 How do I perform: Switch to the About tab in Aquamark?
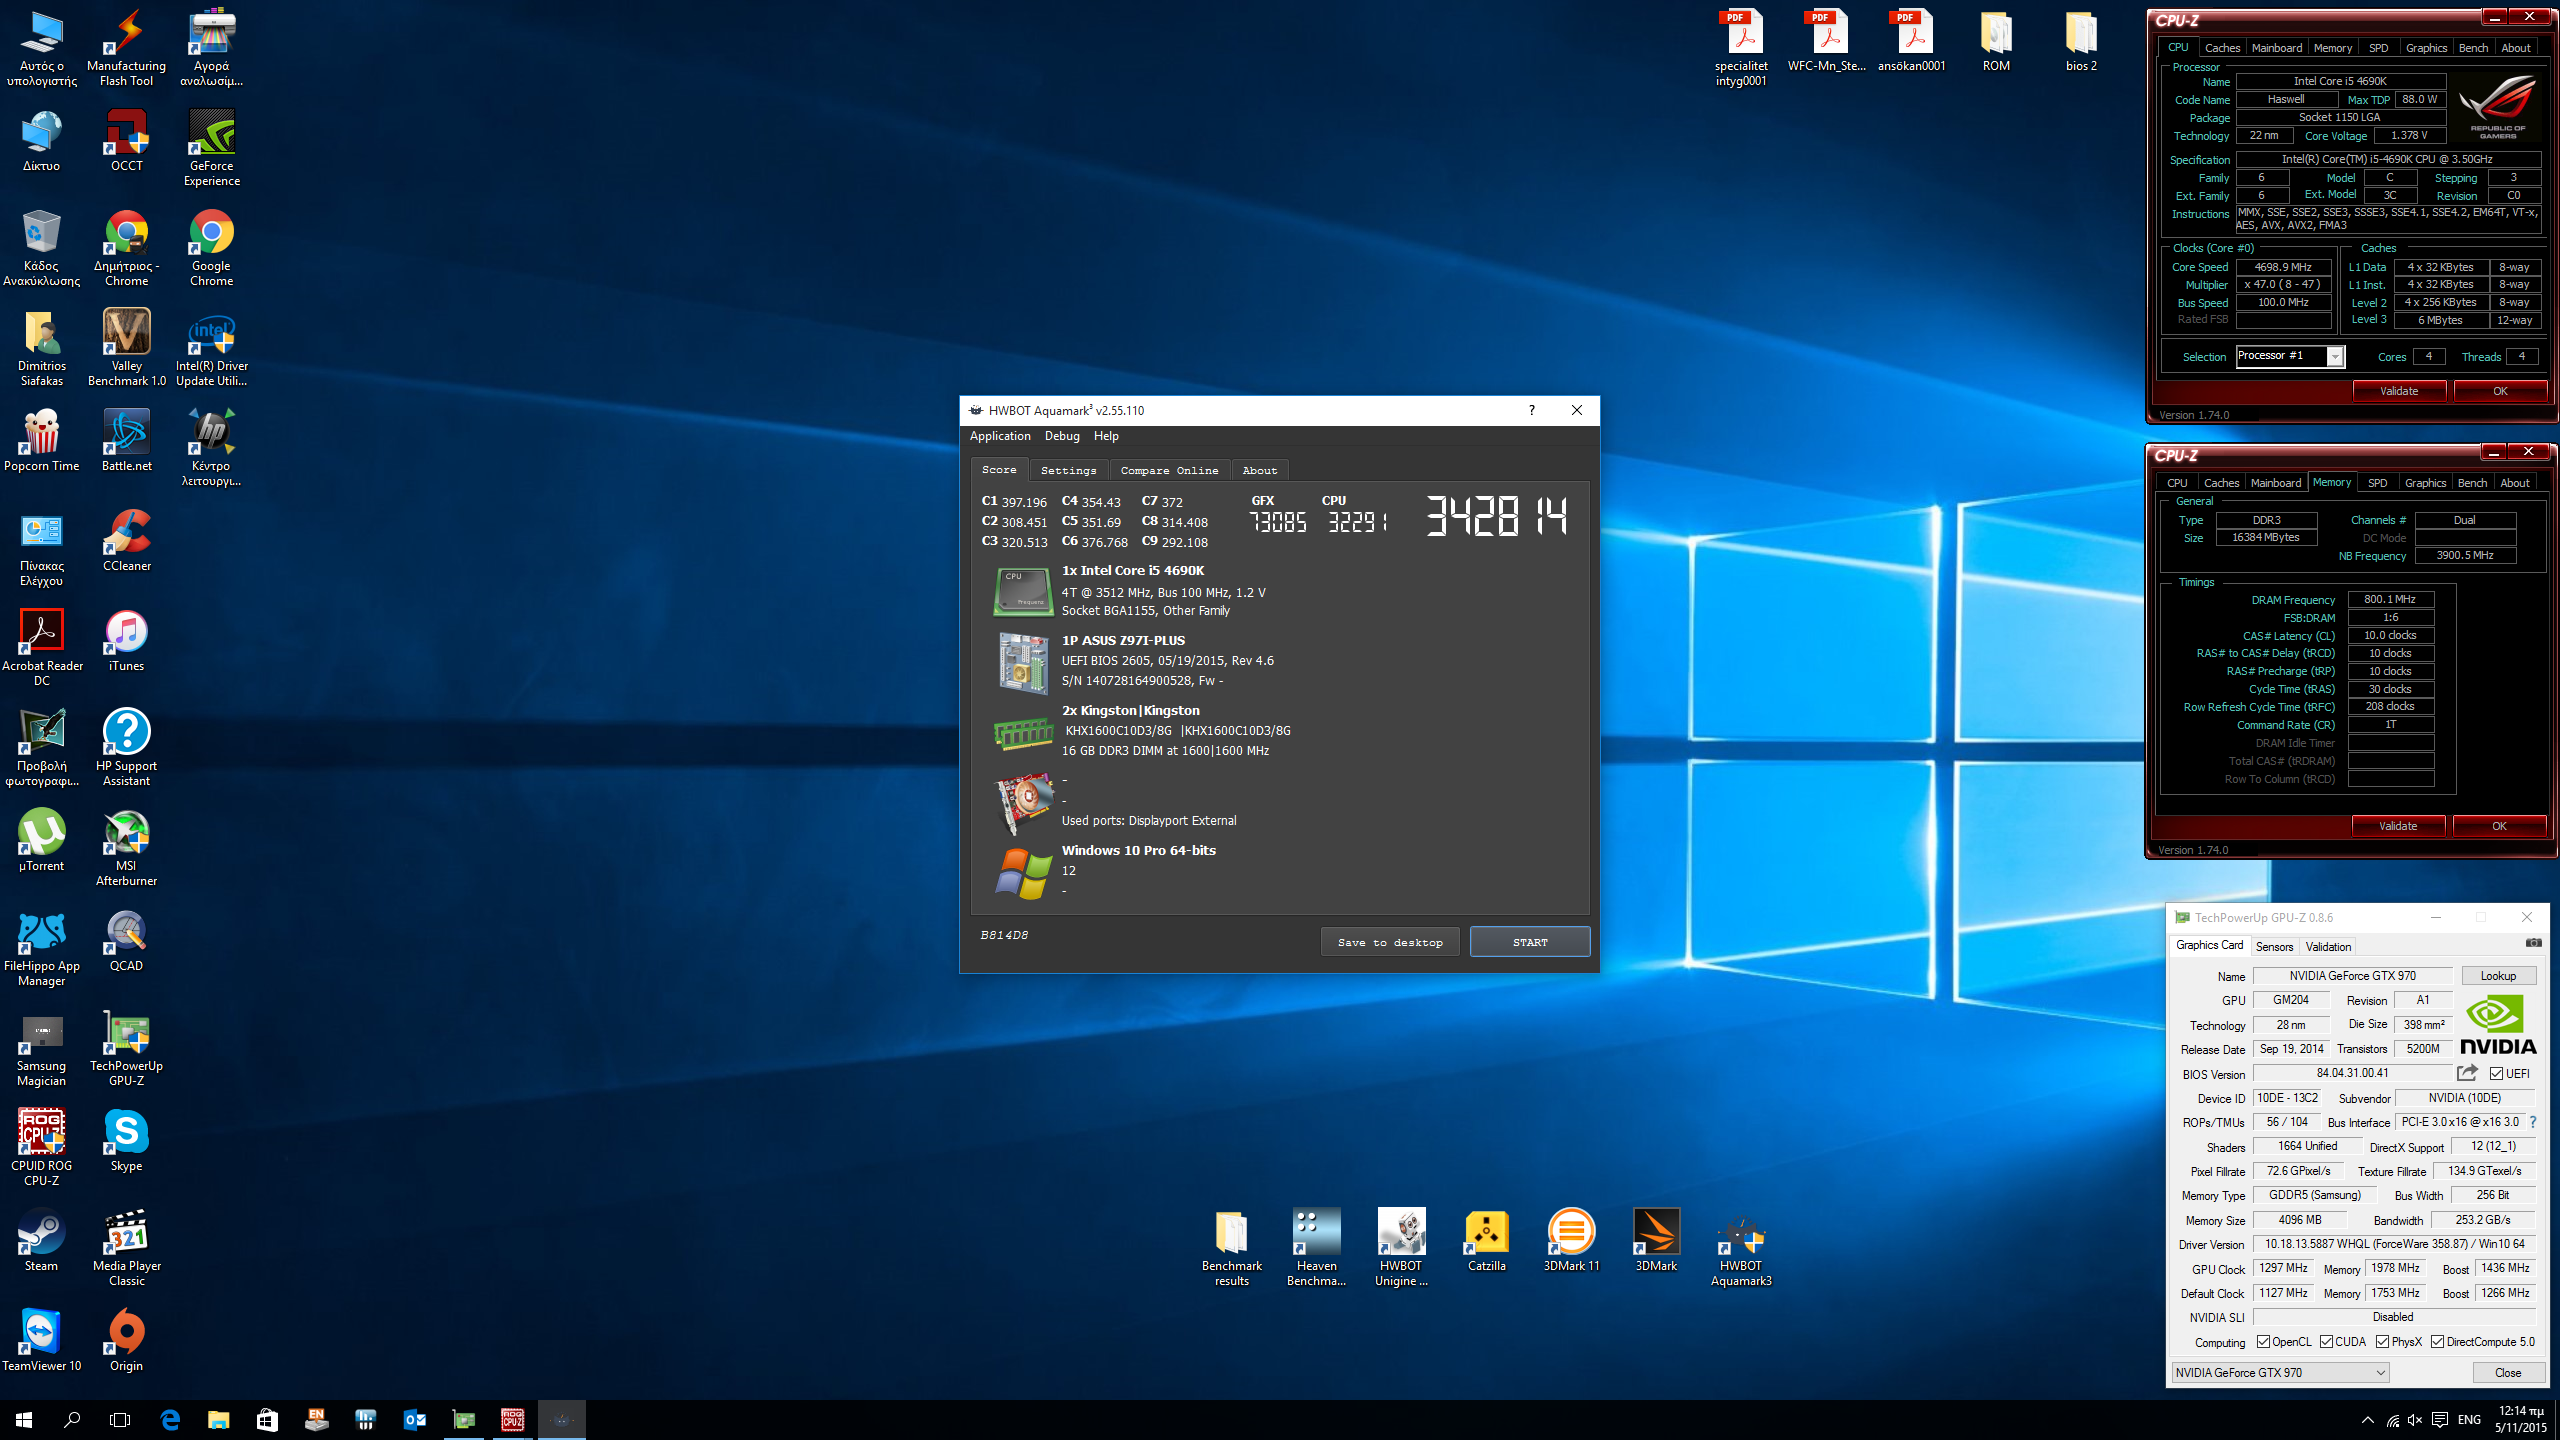click(x=1259, y=470)
